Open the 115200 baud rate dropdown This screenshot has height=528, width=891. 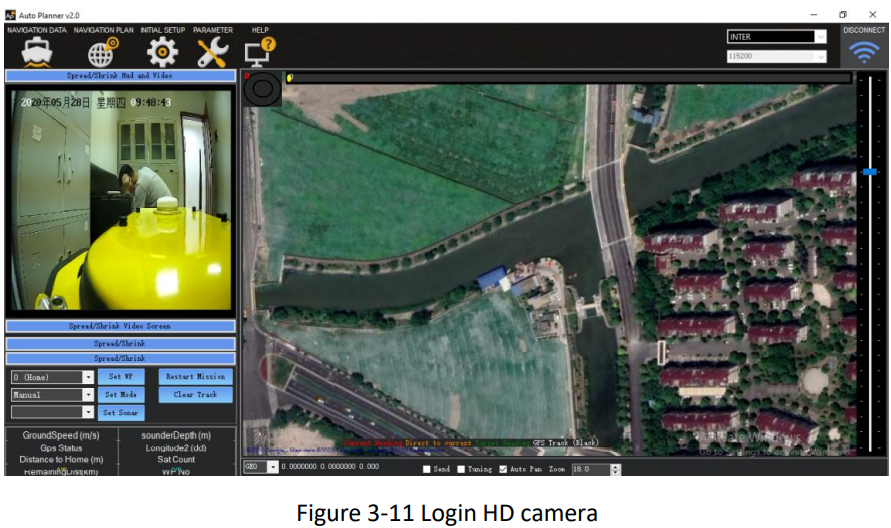click(821, 56)
